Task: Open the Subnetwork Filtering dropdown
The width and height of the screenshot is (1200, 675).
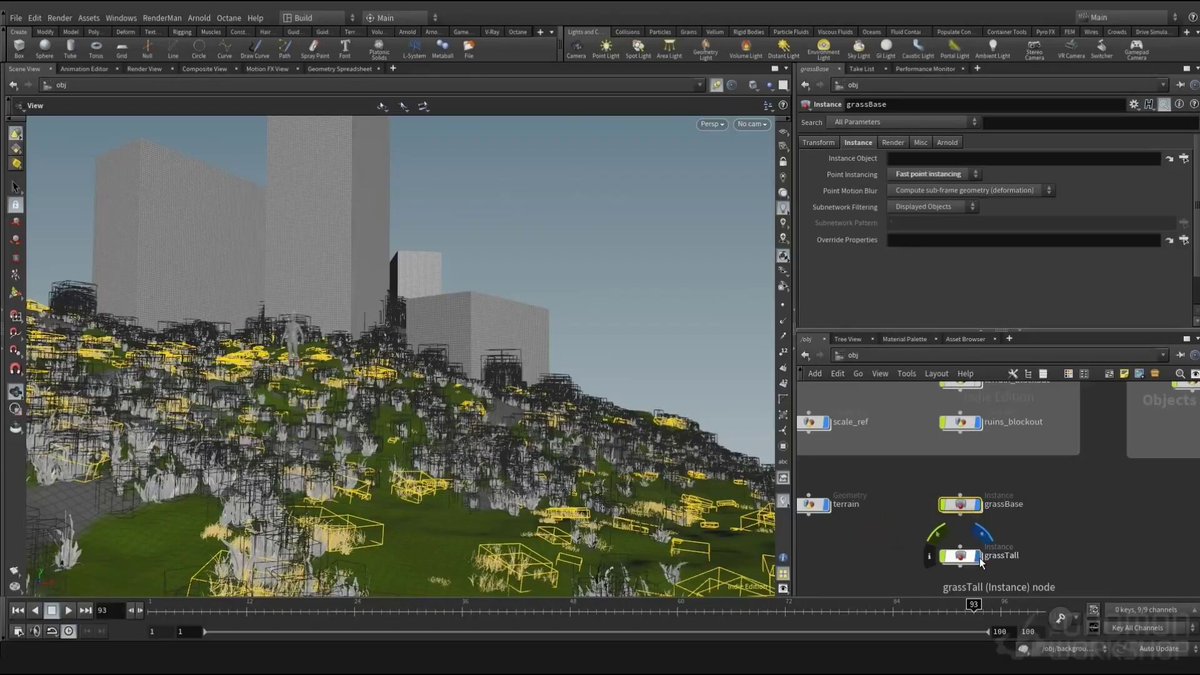Action: [x=933, y=207]
